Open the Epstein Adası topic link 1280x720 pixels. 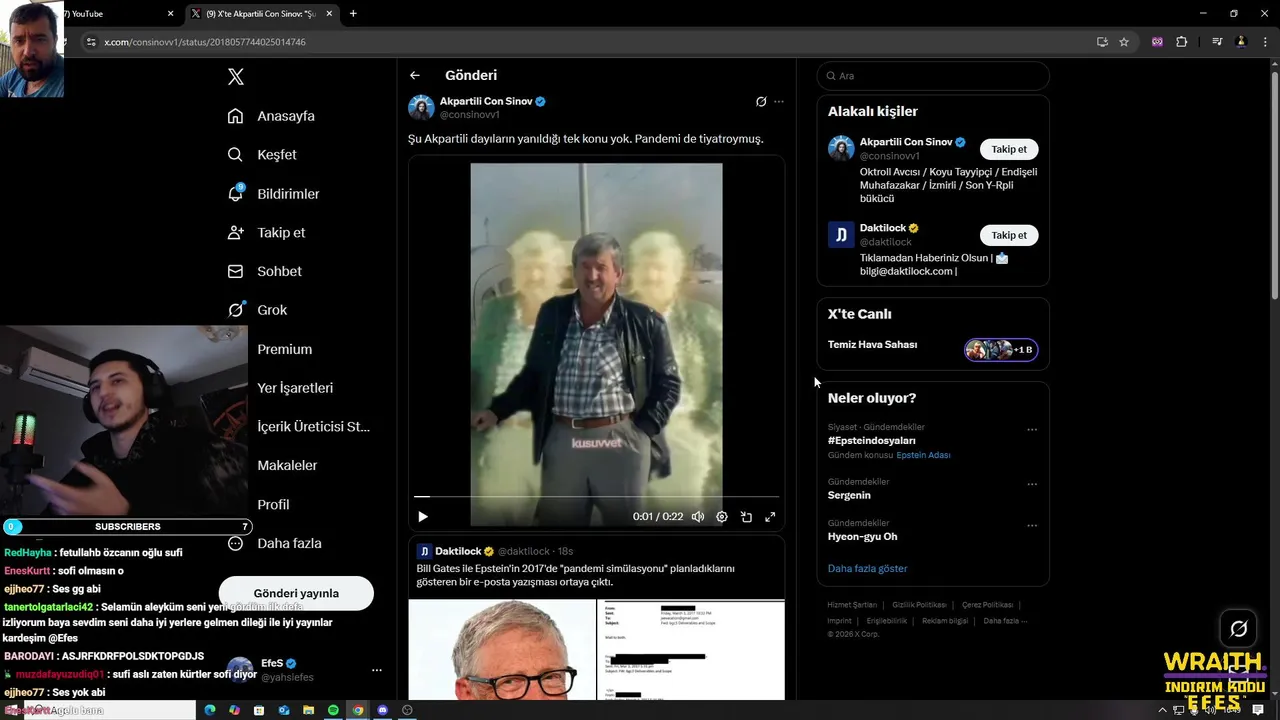[923, 455]
